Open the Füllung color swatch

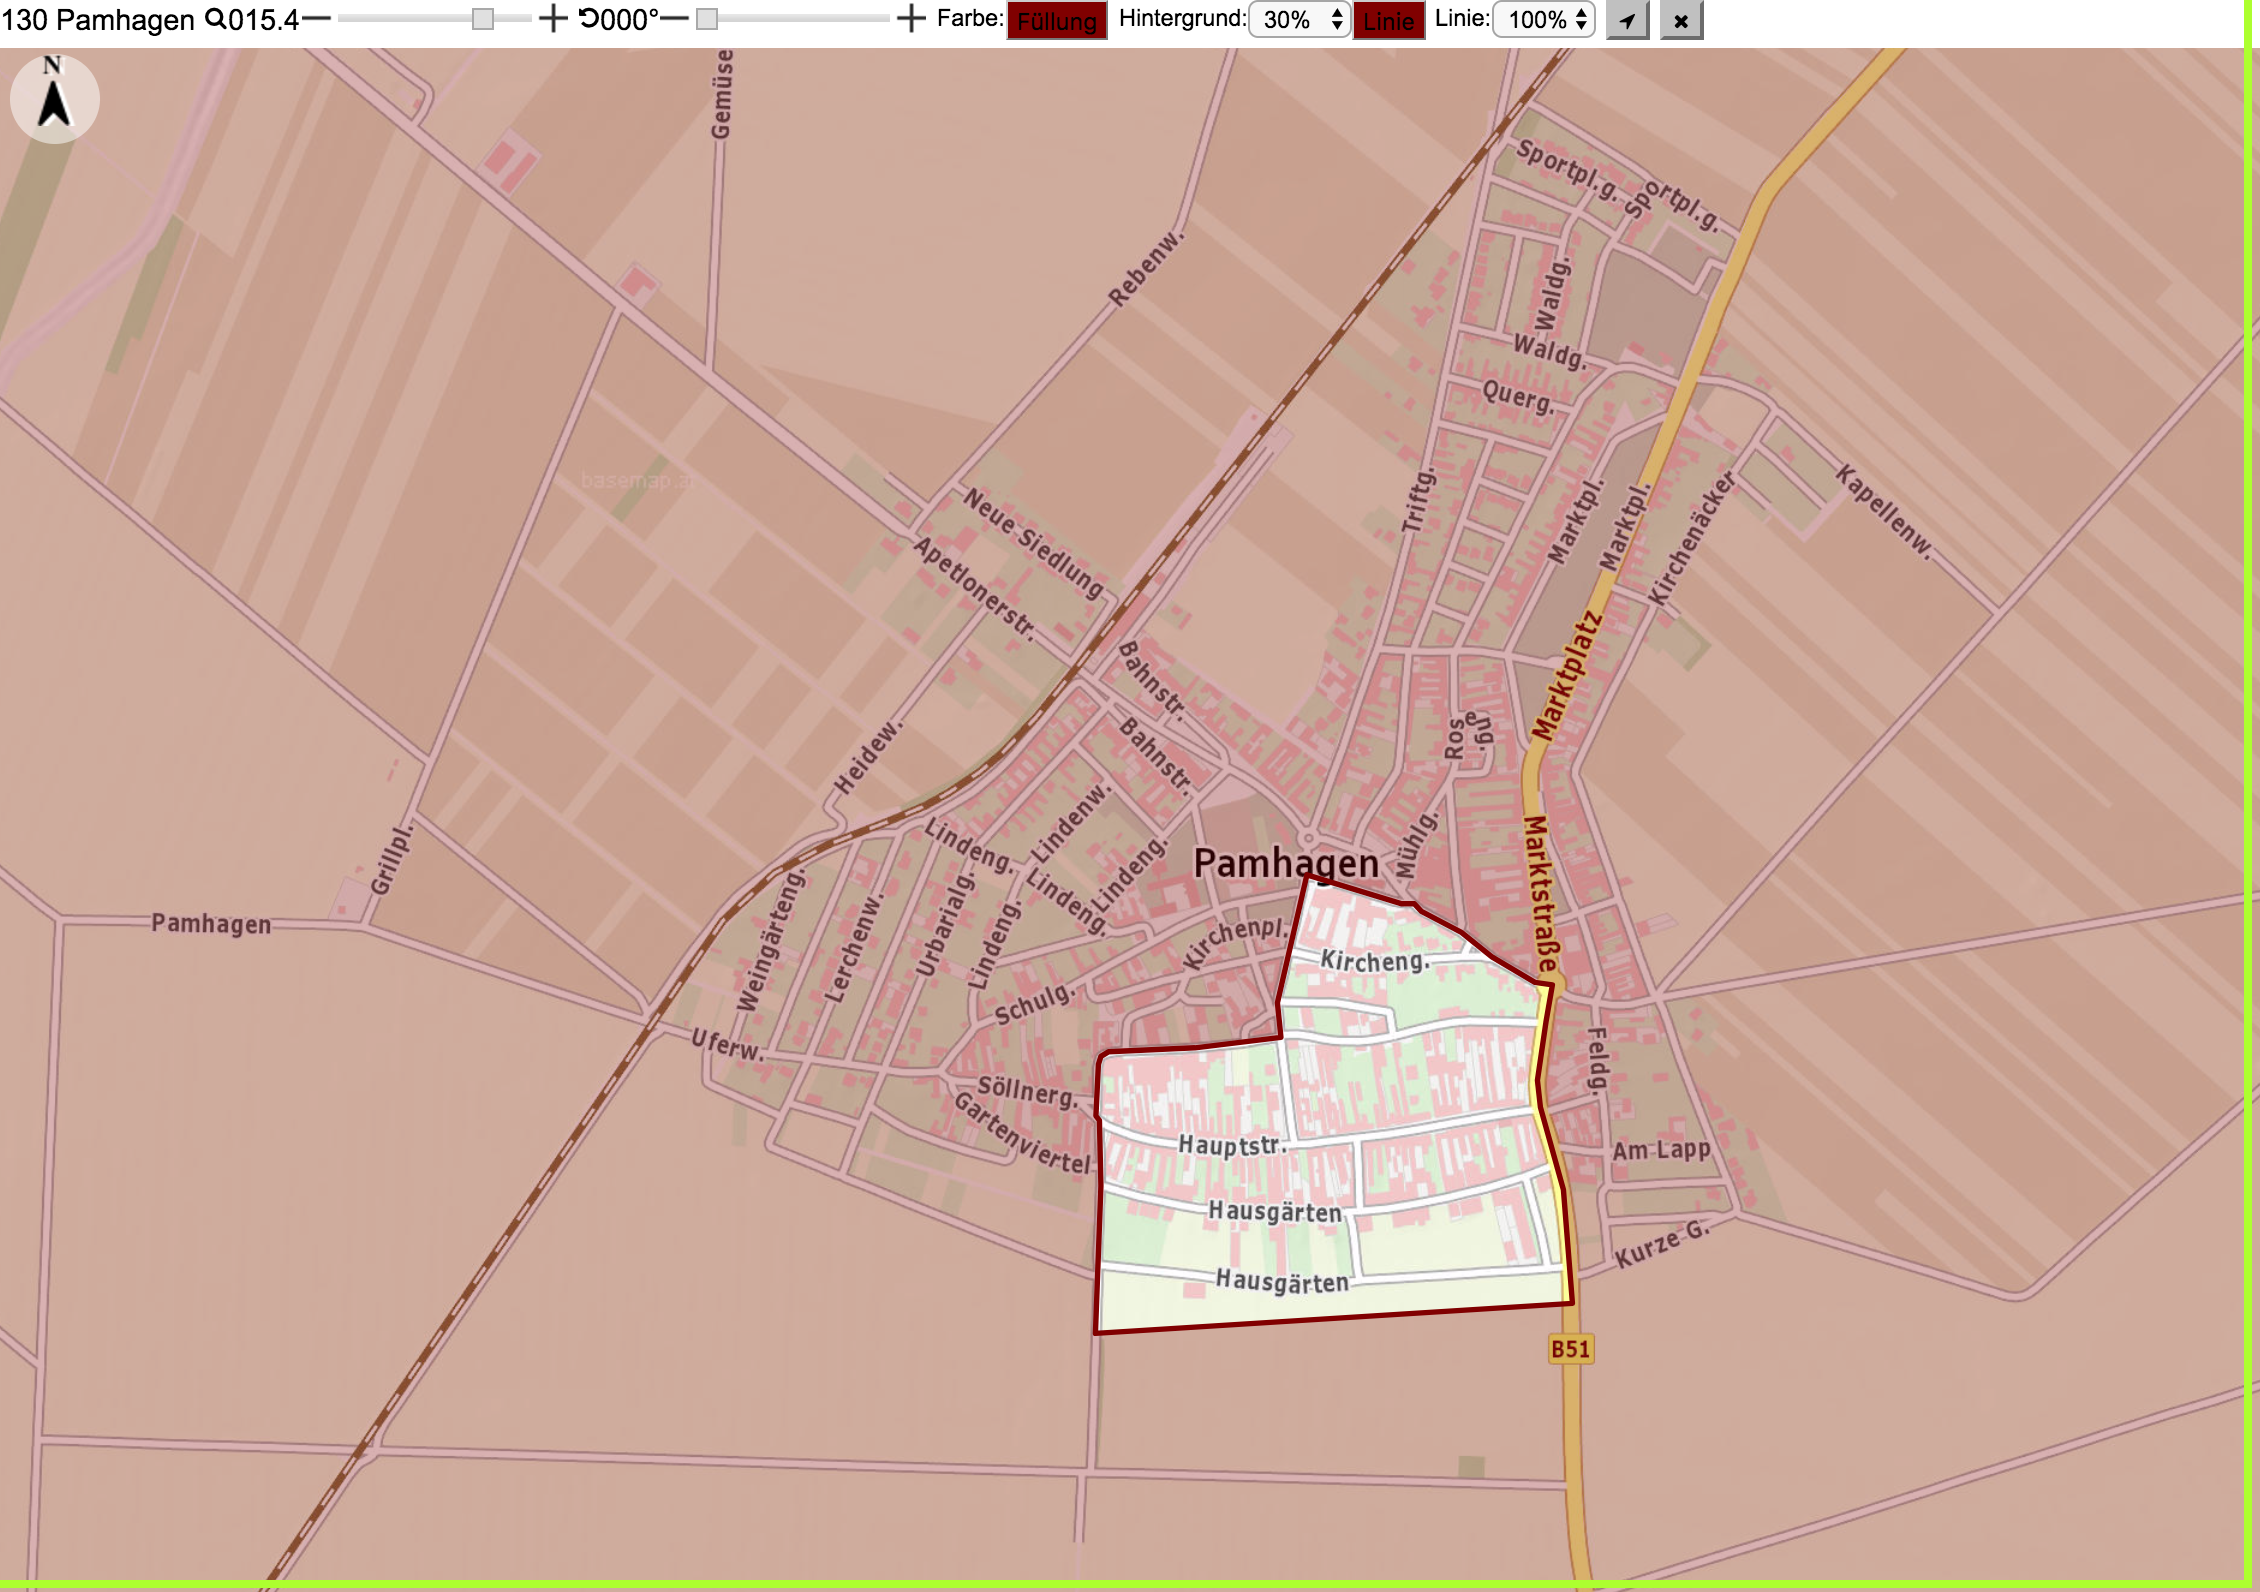(x=1057, y=21)
